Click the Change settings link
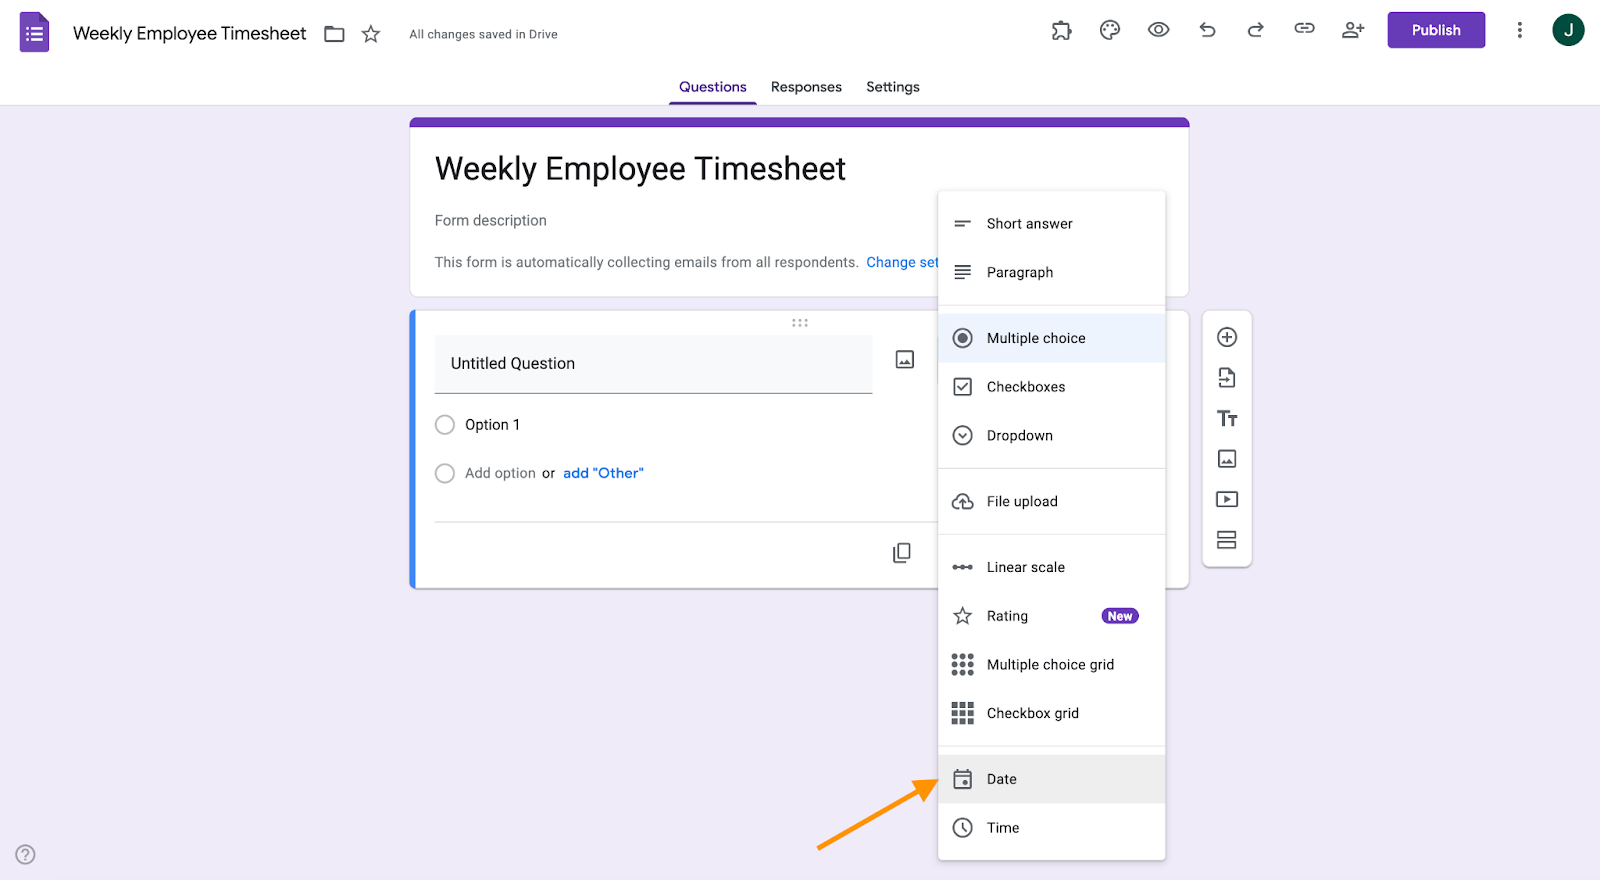This screenshot has height=880, width=1600. click(x=902, y=262)
